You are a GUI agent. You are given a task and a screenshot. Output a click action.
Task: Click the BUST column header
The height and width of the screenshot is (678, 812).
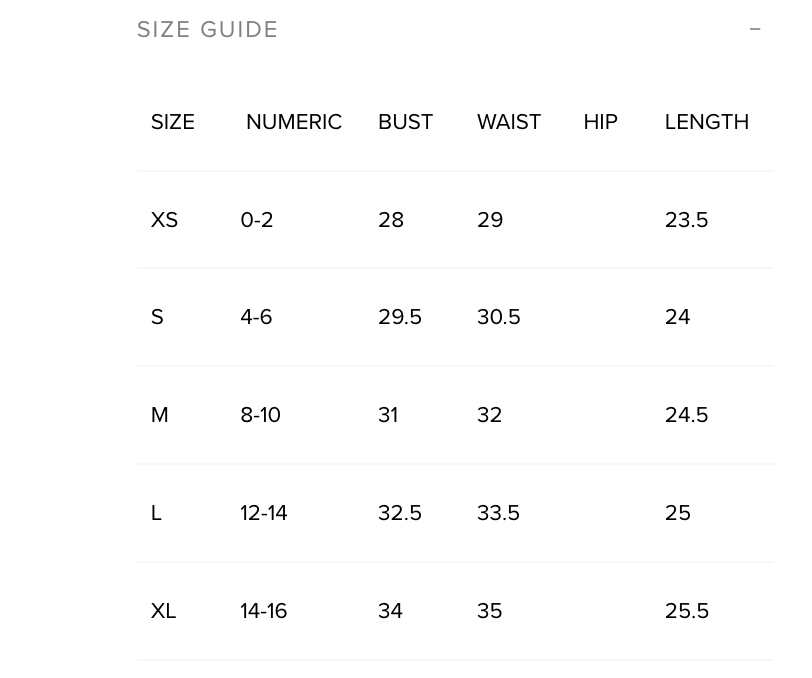tap(405, 122)
